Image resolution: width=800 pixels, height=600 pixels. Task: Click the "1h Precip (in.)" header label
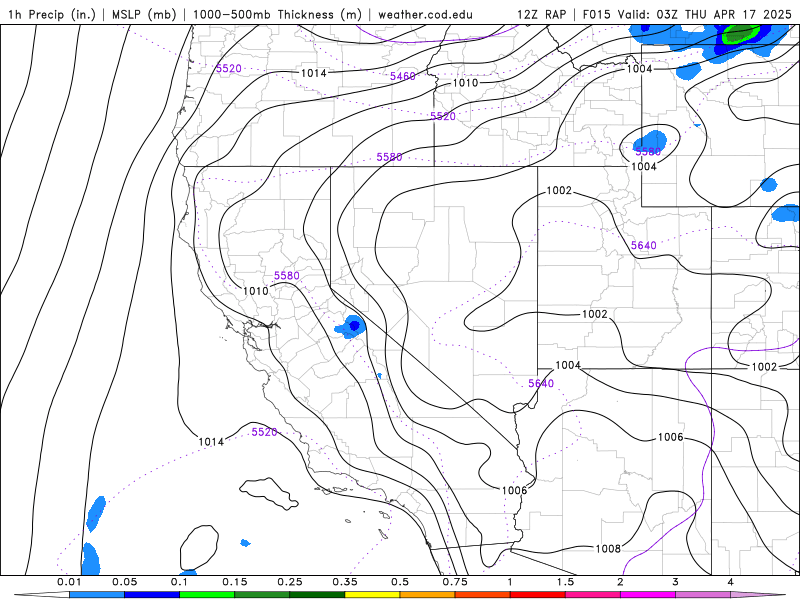(52, 14)
